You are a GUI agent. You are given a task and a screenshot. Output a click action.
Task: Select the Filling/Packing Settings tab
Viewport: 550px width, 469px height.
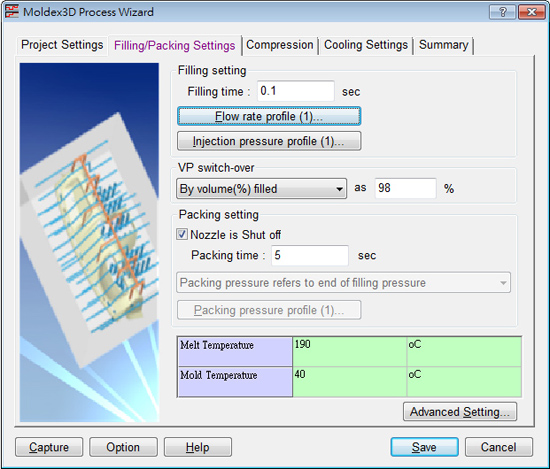pos(174,45)
